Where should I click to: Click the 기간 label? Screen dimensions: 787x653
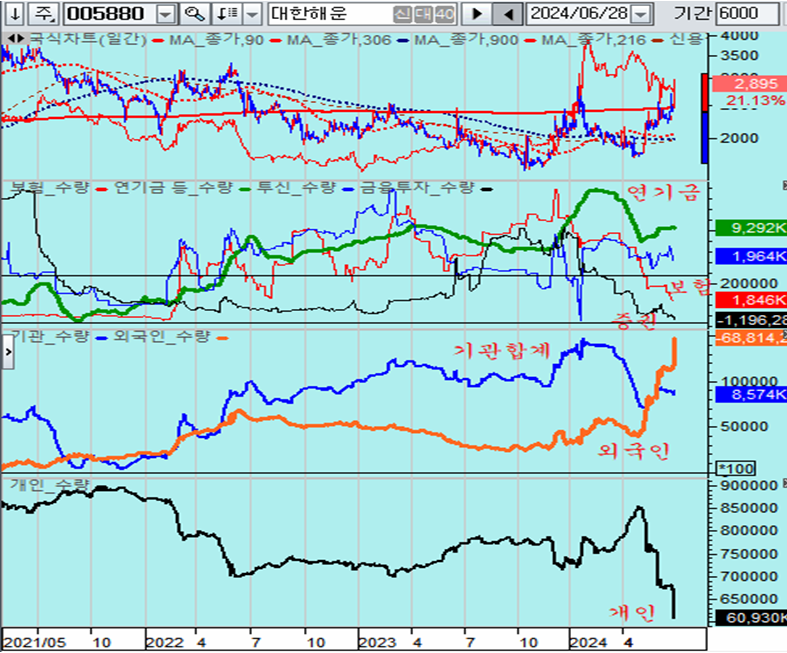(695, 14)
